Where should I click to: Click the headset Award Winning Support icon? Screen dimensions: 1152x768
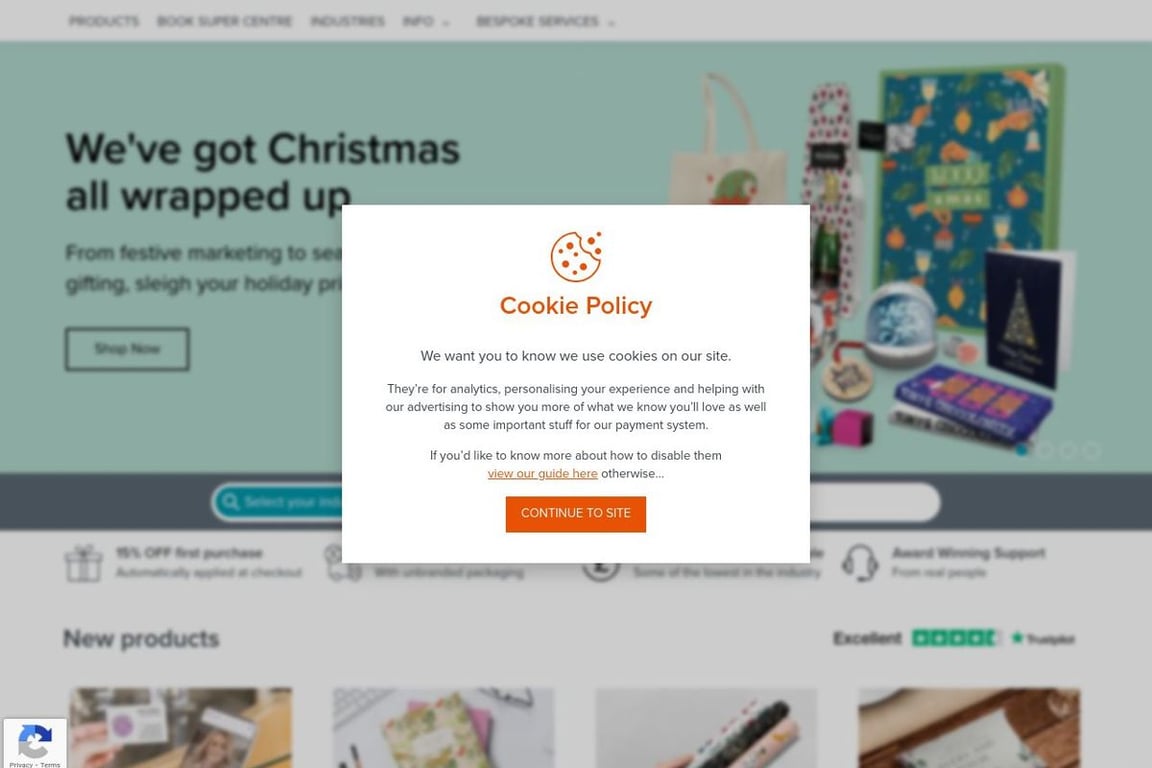tap(860, 563)
